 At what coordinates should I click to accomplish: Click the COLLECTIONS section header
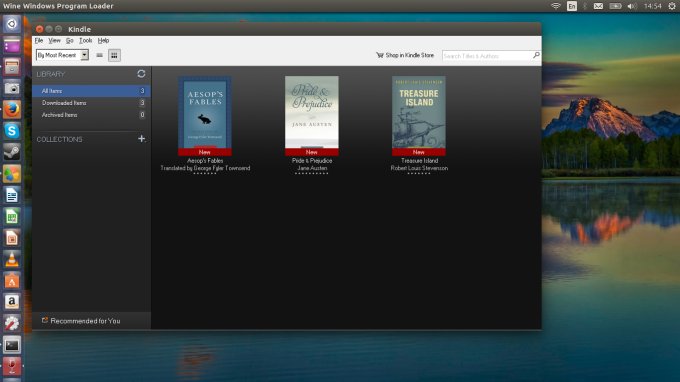[59, 139]
